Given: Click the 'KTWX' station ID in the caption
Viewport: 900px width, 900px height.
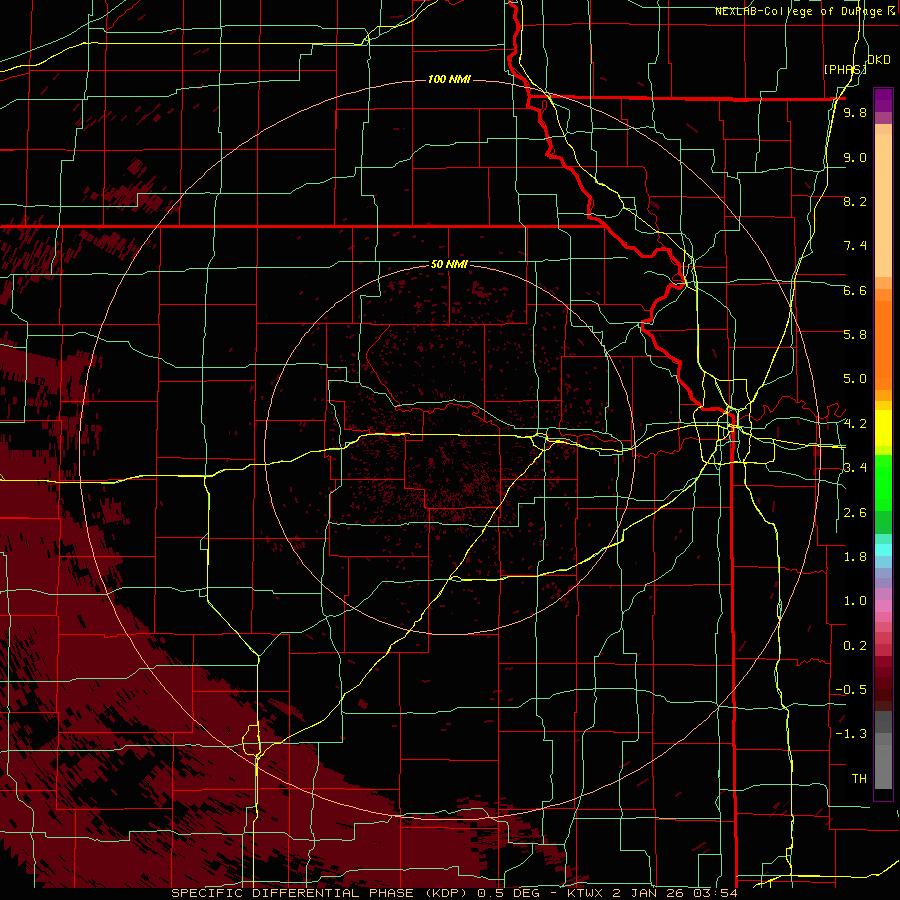Looking at the screenshot, I should coord(587,893).
